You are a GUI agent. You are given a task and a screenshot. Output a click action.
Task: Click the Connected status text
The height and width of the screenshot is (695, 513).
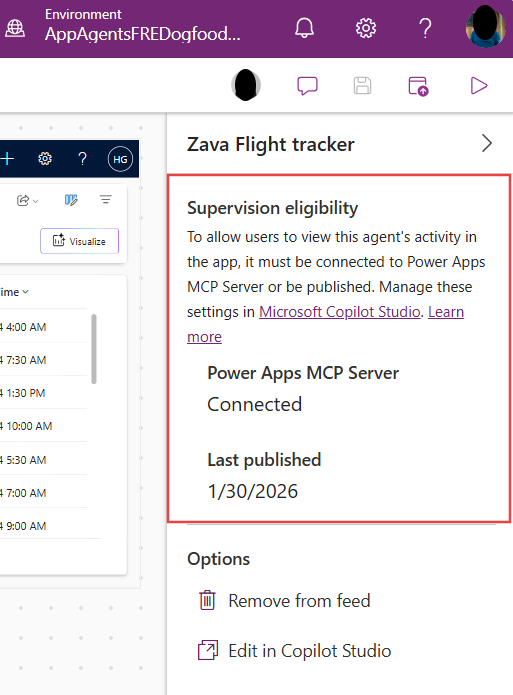(255, 404)
